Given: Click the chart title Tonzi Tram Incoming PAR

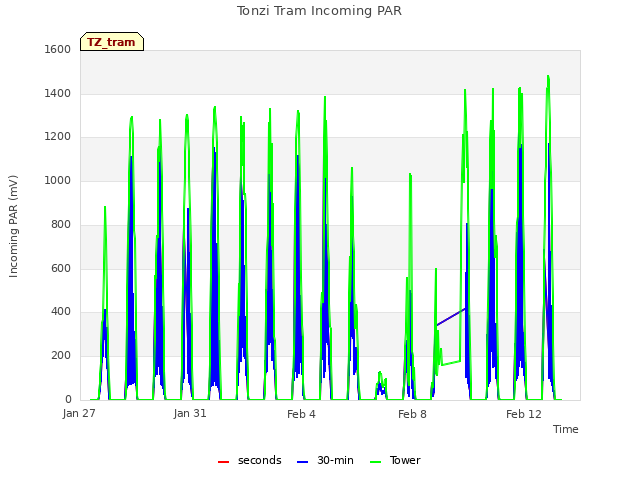Looking at the screenshot, I should pyautogui.click(x=319, y=11).
